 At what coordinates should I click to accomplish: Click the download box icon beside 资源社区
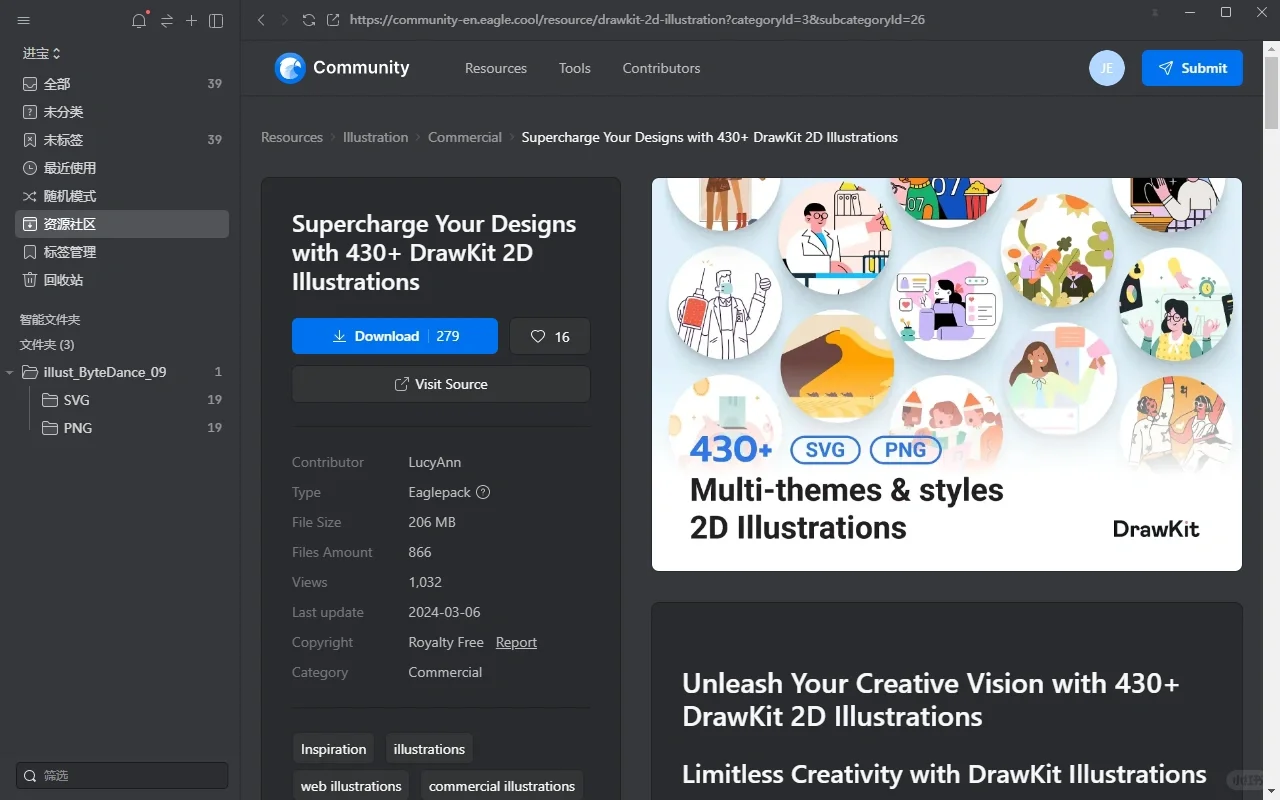point(30,224)
